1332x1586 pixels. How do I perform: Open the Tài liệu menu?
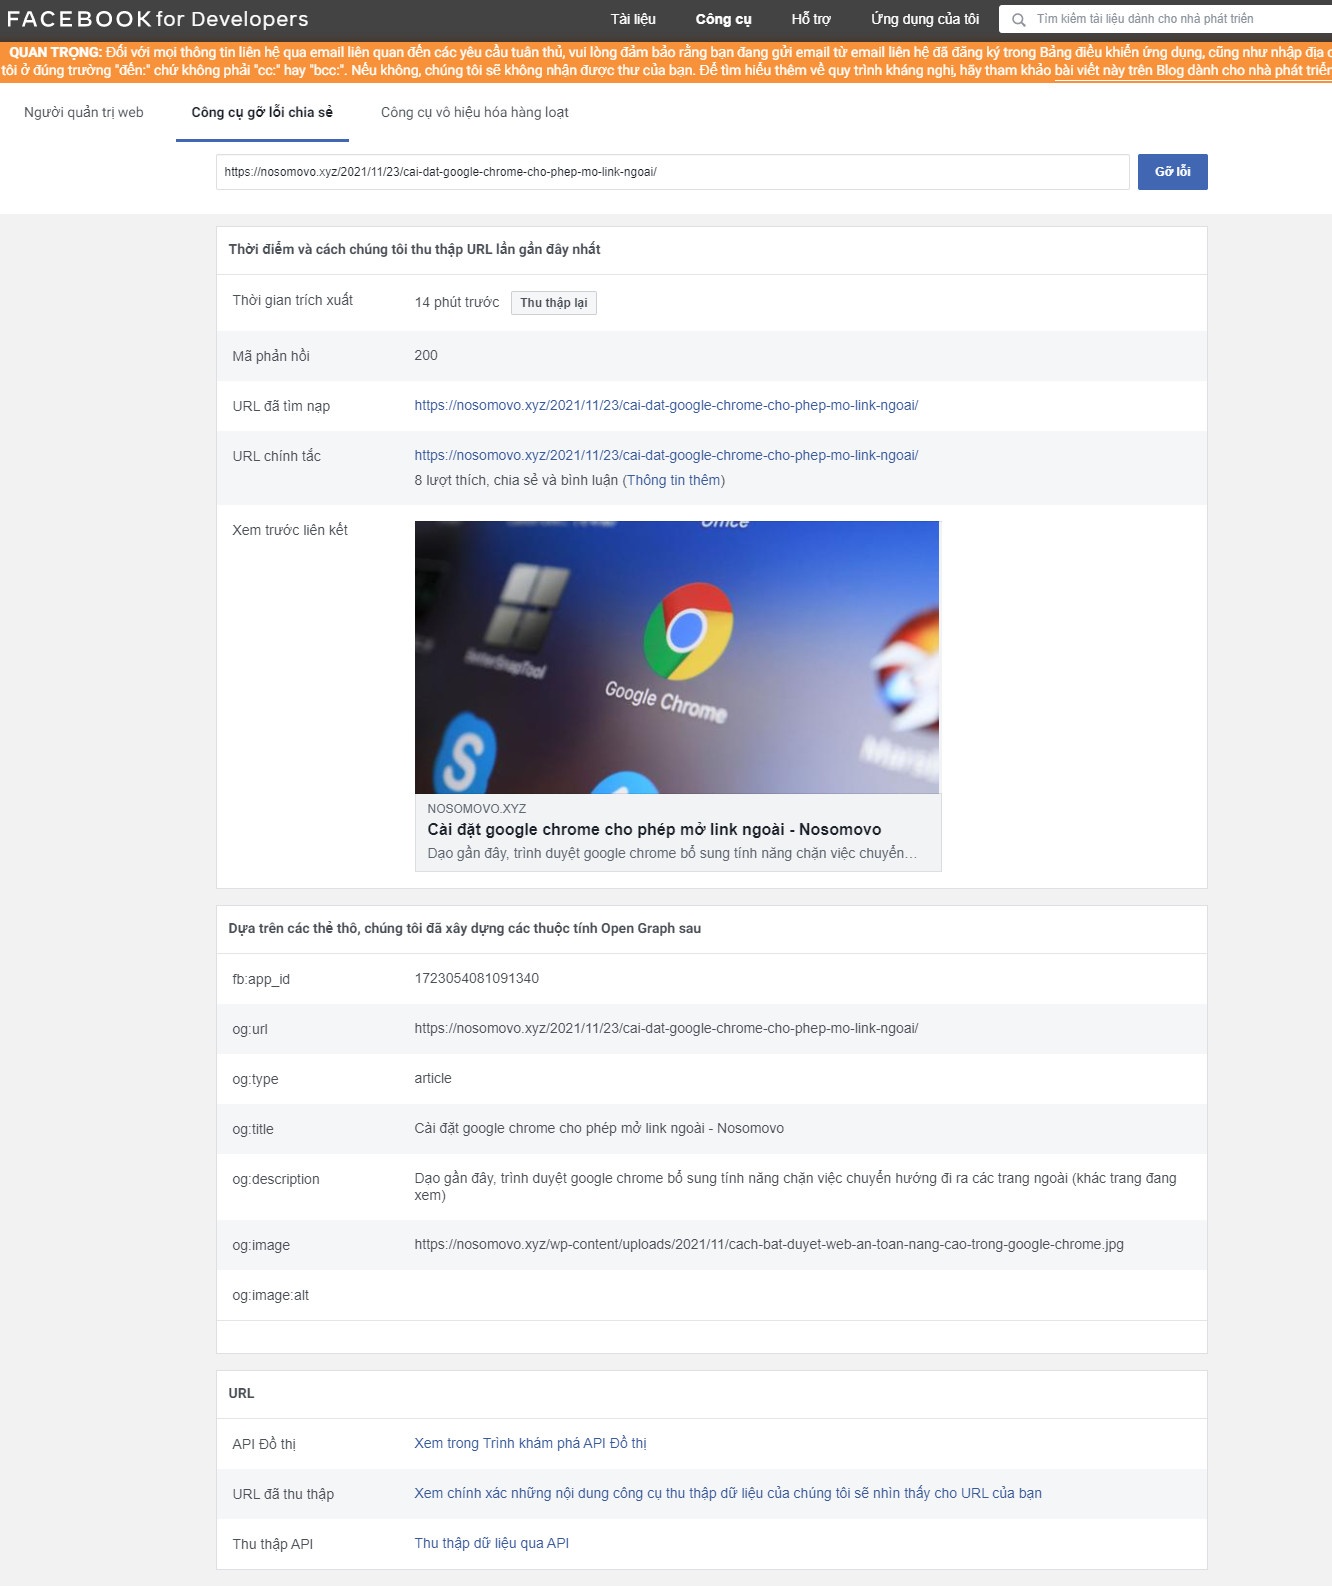[x=633, y=19]
